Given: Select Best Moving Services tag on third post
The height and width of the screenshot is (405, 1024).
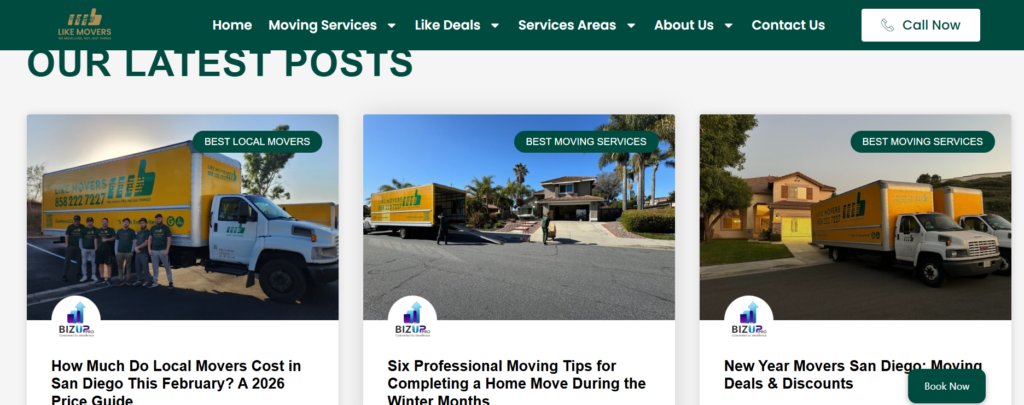Looking at the screenshot, I should pyautogui.click(x=922, y=142).
